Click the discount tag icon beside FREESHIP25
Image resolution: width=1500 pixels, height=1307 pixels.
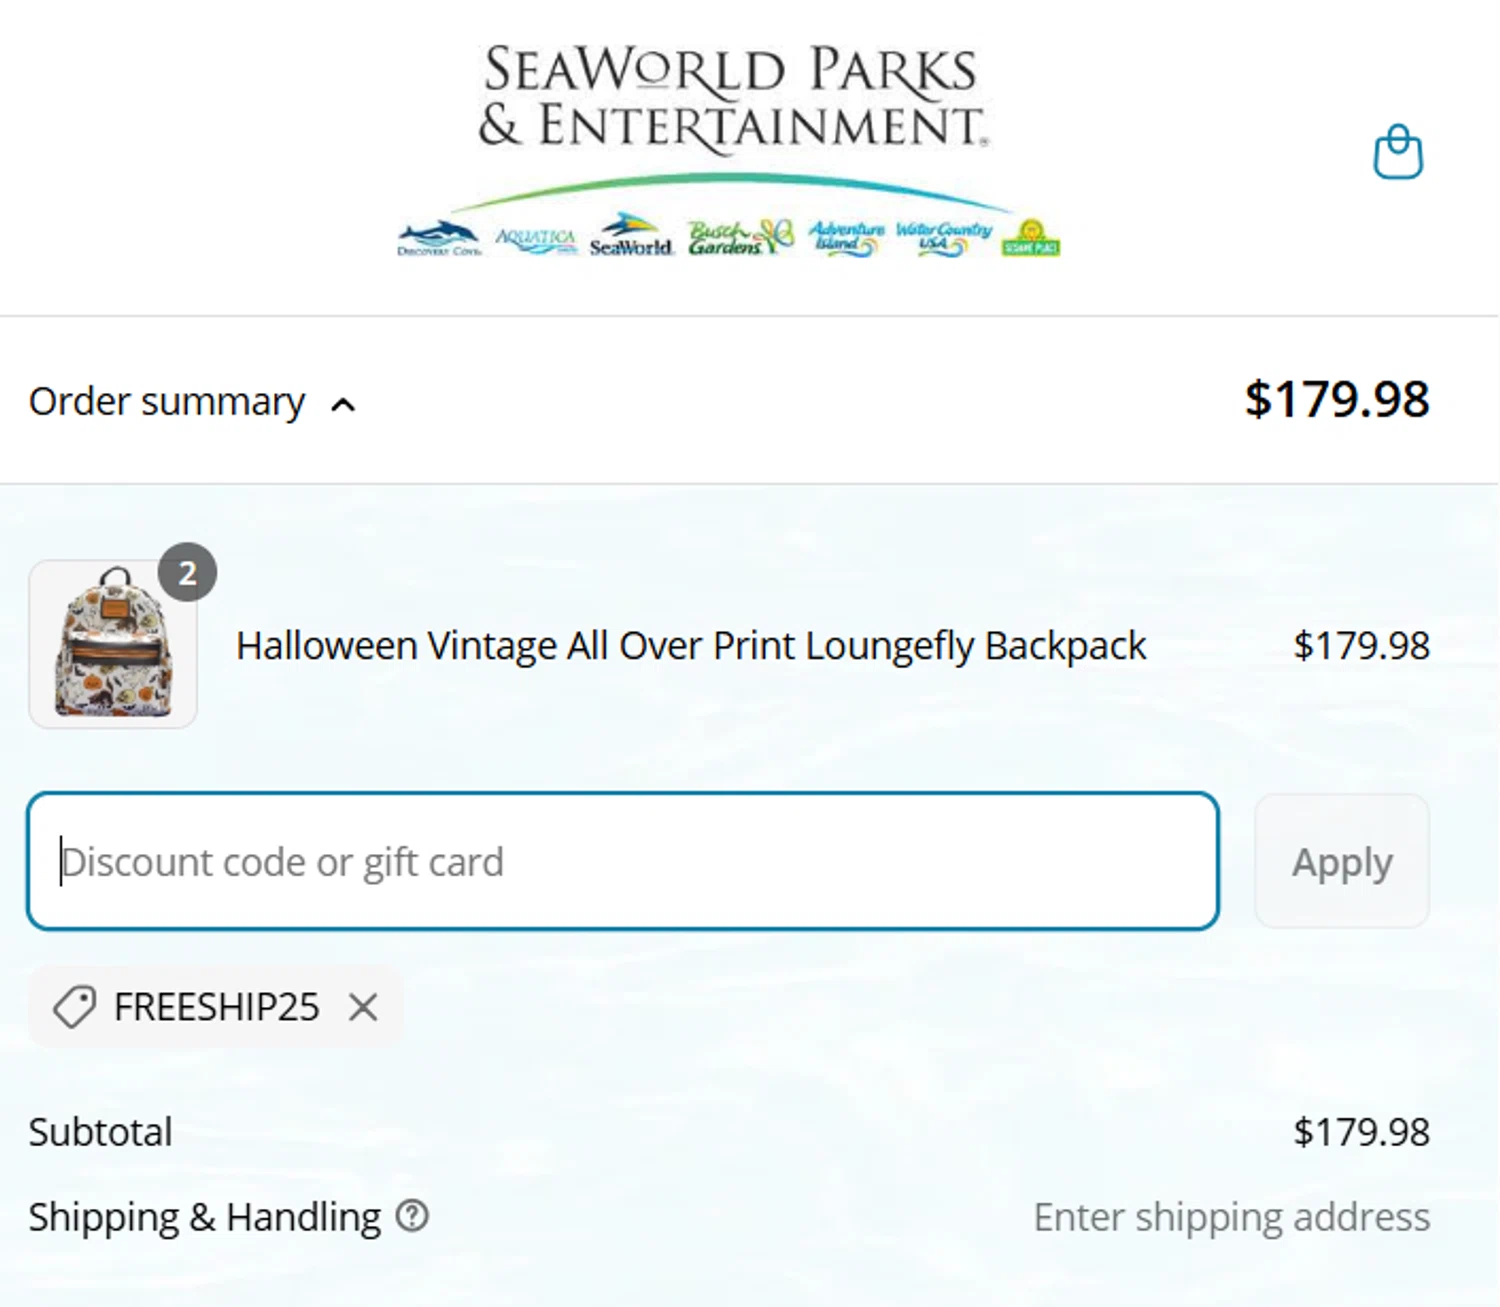click(x=74, y=1006)
